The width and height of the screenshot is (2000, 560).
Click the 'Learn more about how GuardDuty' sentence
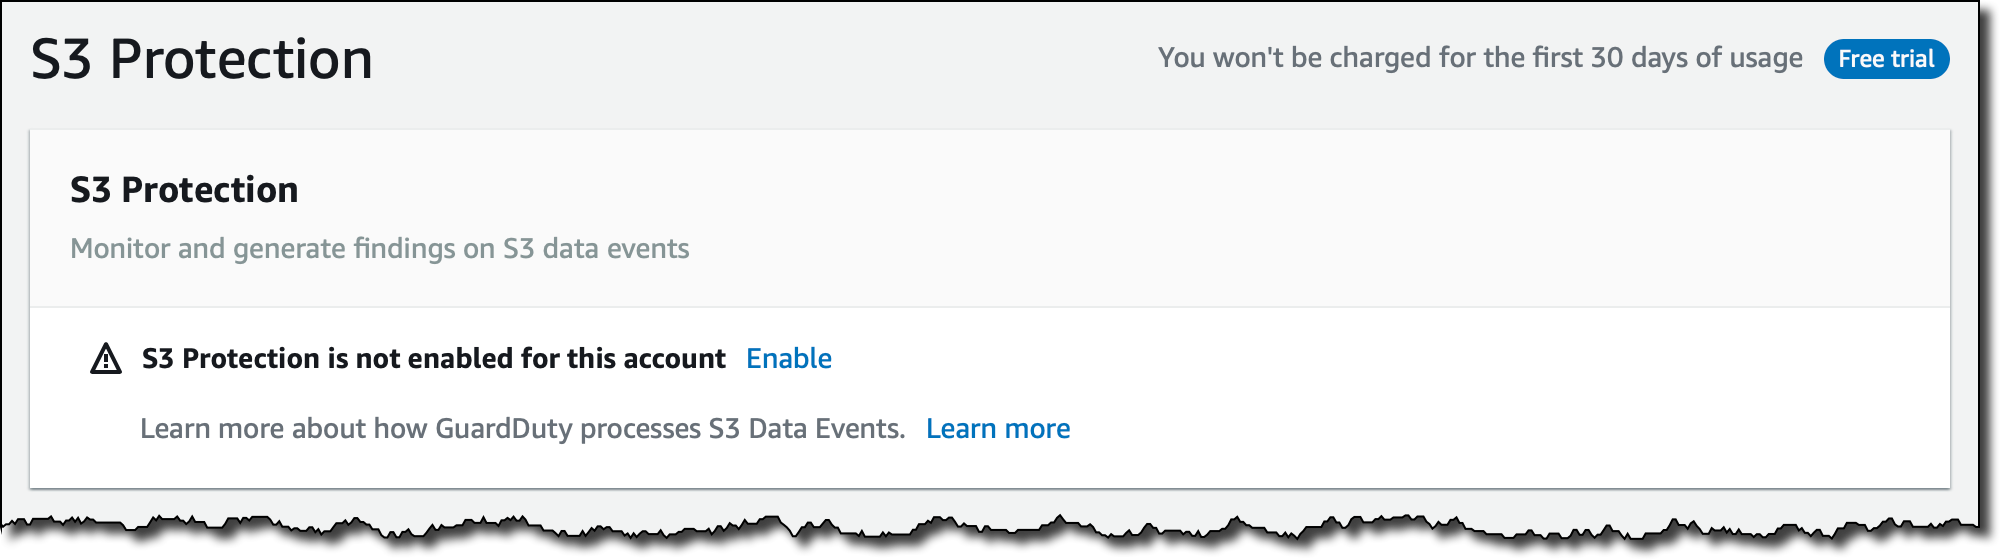pyautogui.click(x=521, y=428)
